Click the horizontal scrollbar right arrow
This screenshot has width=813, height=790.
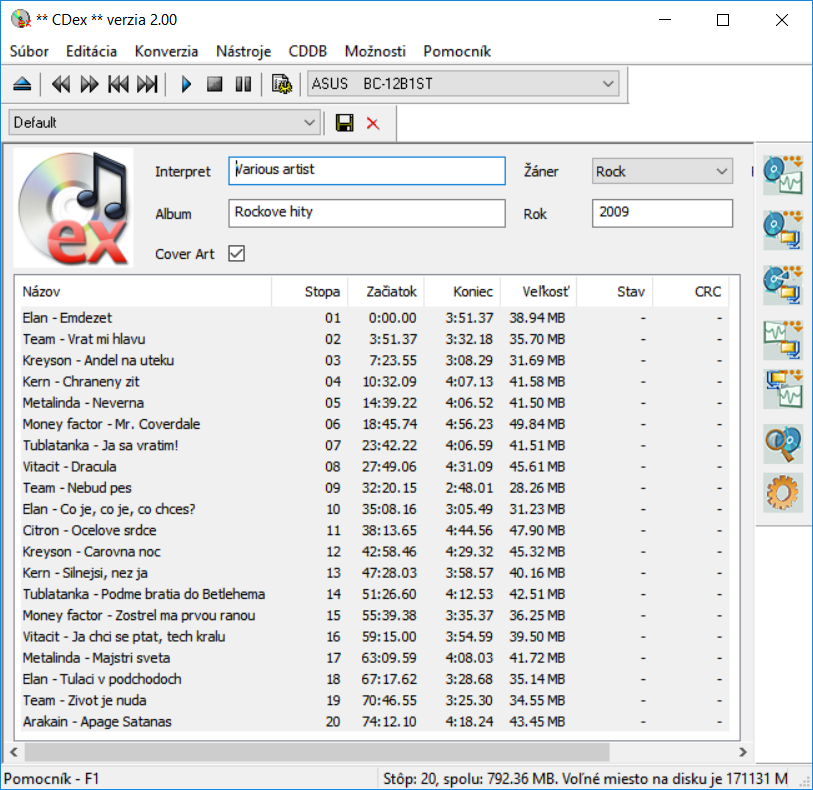pyautogui.click(x=742, y=752)
